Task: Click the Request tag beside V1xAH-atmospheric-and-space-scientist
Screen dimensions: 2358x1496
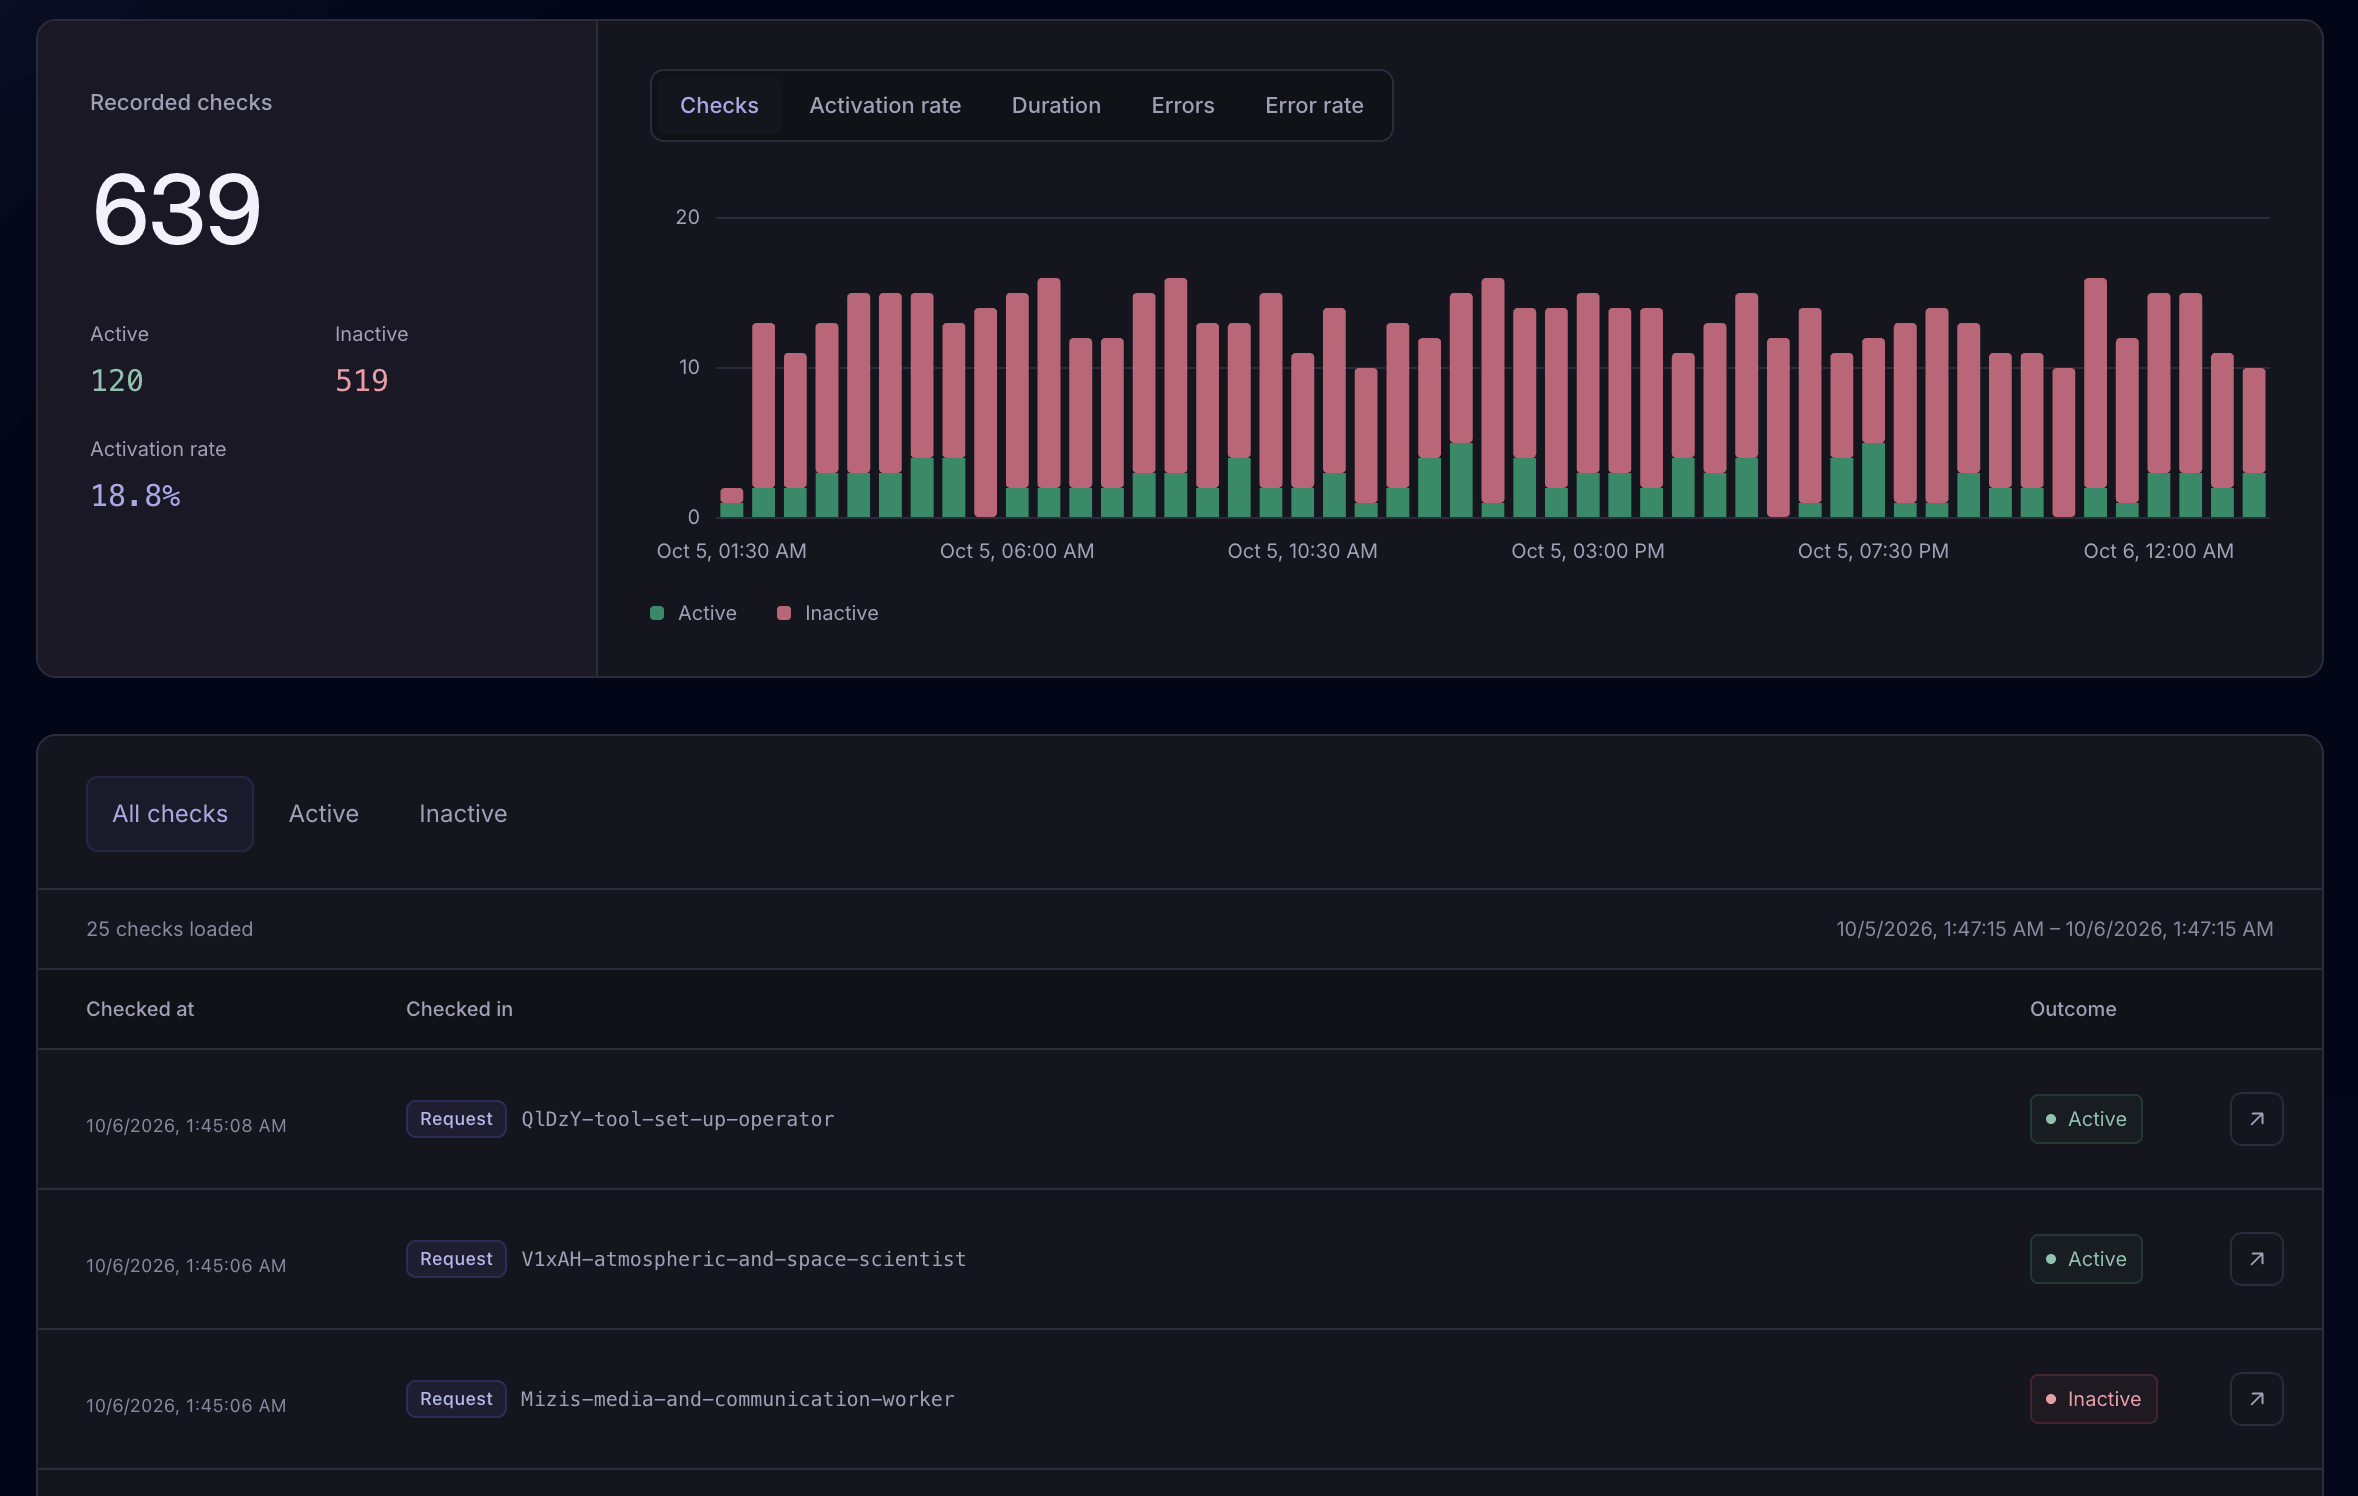Action: pos(456,1259)
